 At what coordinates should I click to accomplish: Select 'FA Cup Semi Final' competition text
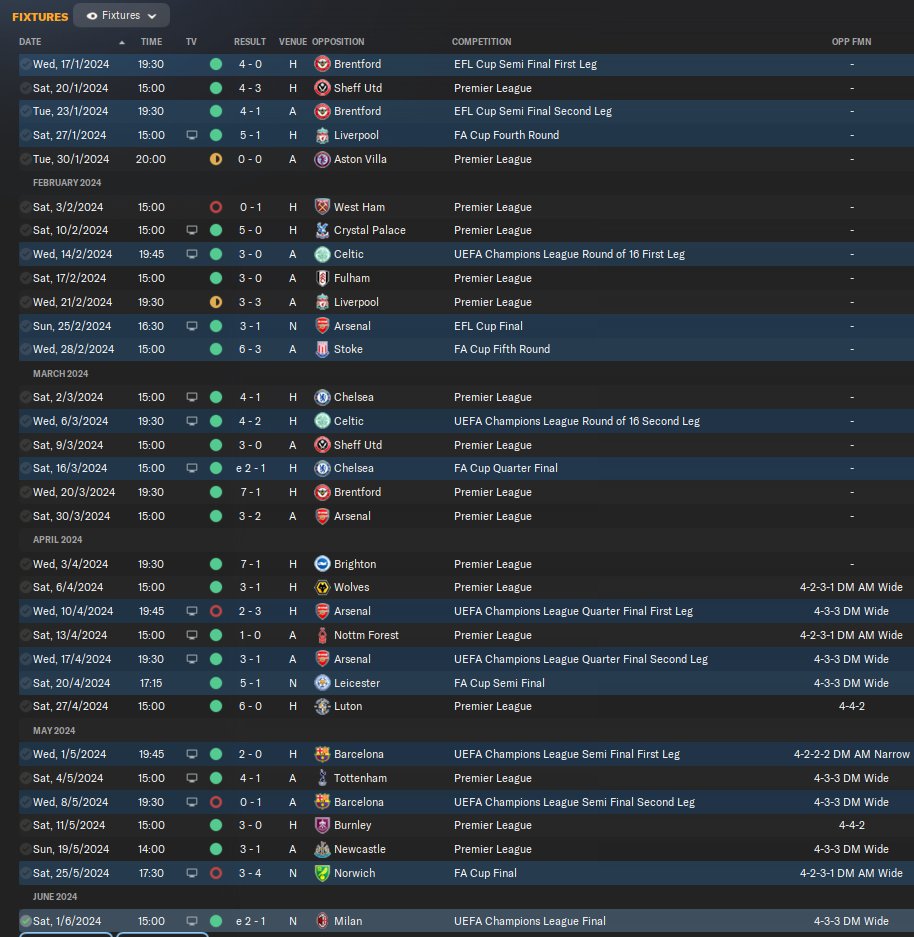[499, 682]
